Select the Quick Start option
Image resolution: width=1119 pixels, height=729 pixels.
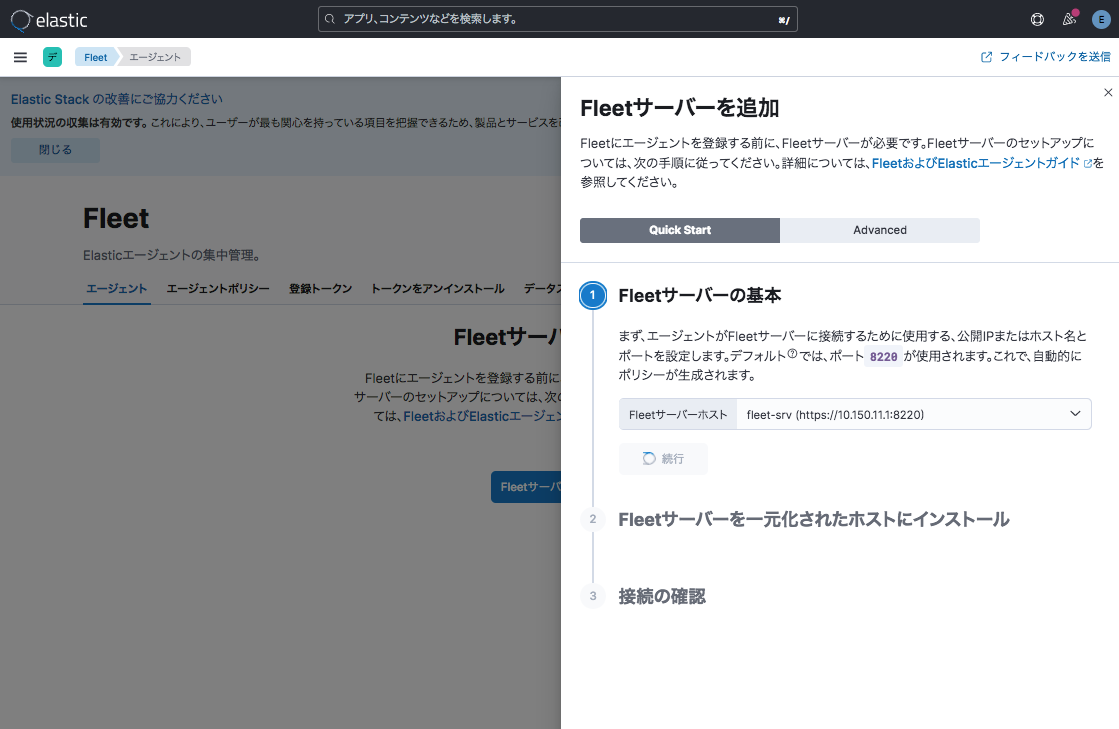tap(680, 230)
